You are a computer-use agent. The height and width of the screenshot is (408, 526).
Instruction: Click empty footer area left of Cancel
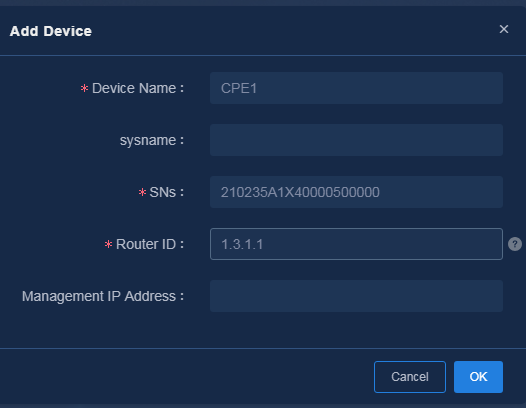(x=185, y=377)
